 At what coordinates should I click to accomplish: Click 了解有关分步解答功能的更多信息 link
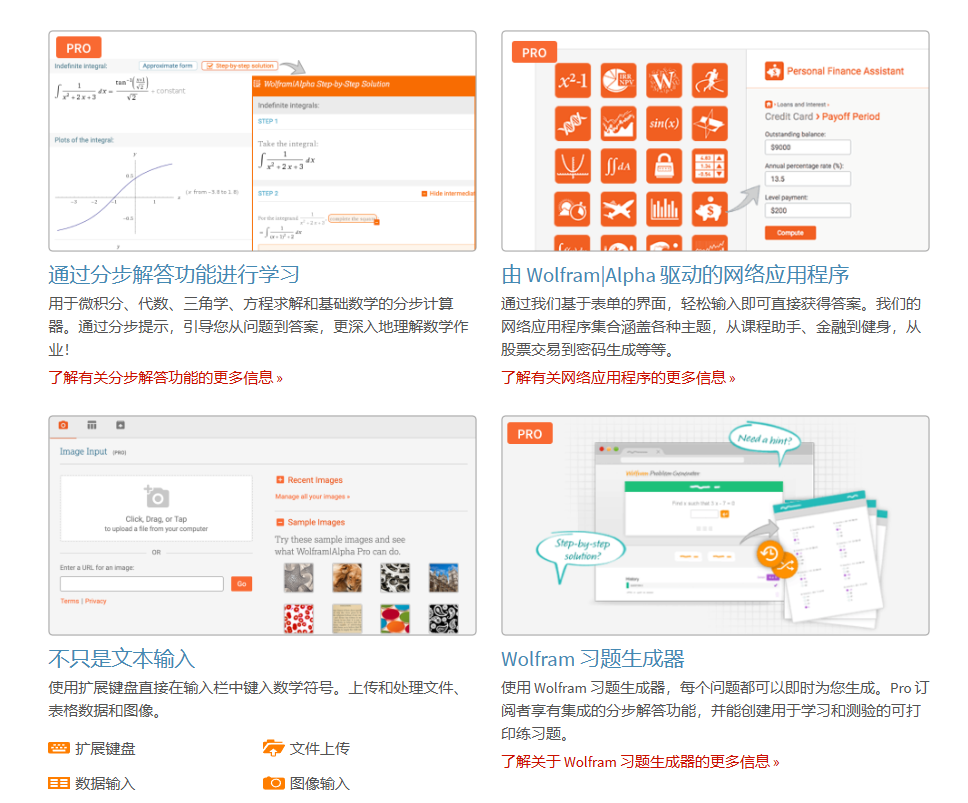(165, 378)
